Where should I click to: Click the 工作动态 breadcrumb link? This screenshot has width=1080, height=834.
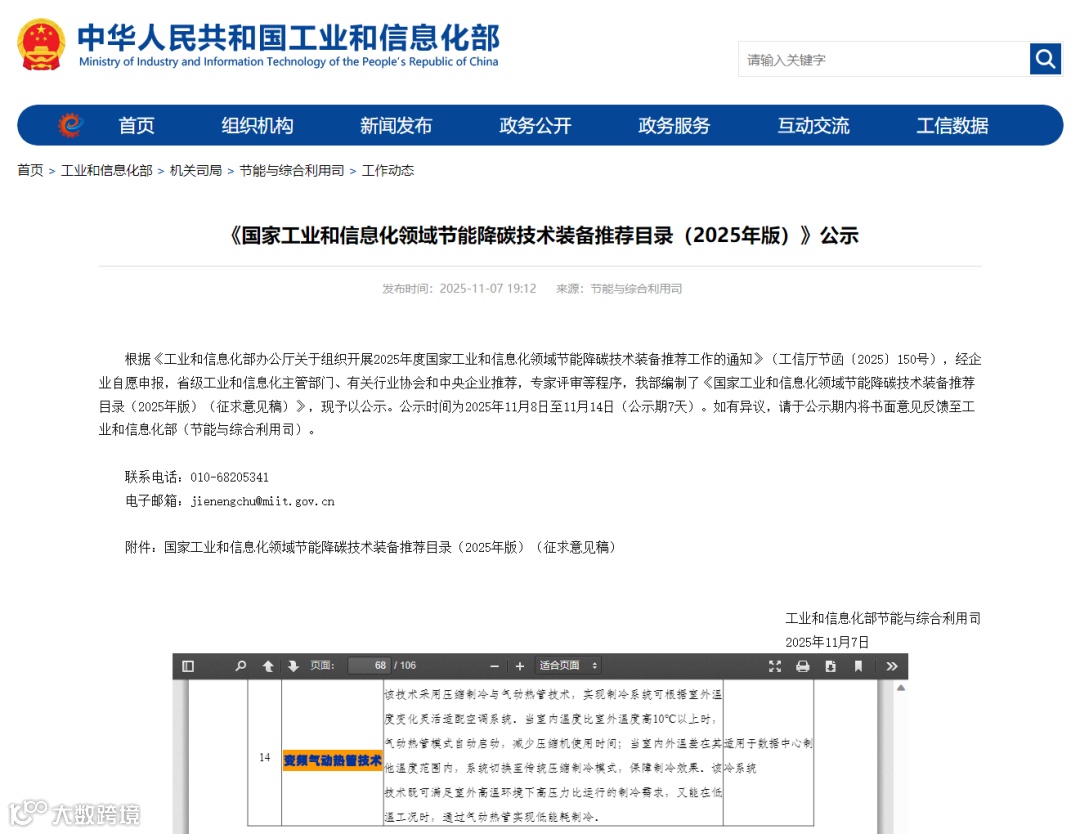click(x=388, y=170)
